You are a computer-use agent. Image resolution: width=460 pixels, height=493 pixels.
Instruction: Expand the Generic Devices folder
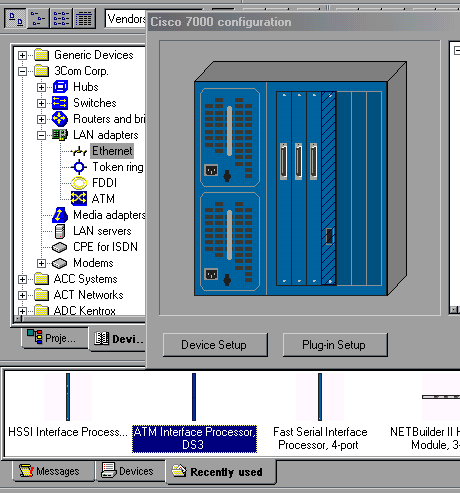(22, 55)
